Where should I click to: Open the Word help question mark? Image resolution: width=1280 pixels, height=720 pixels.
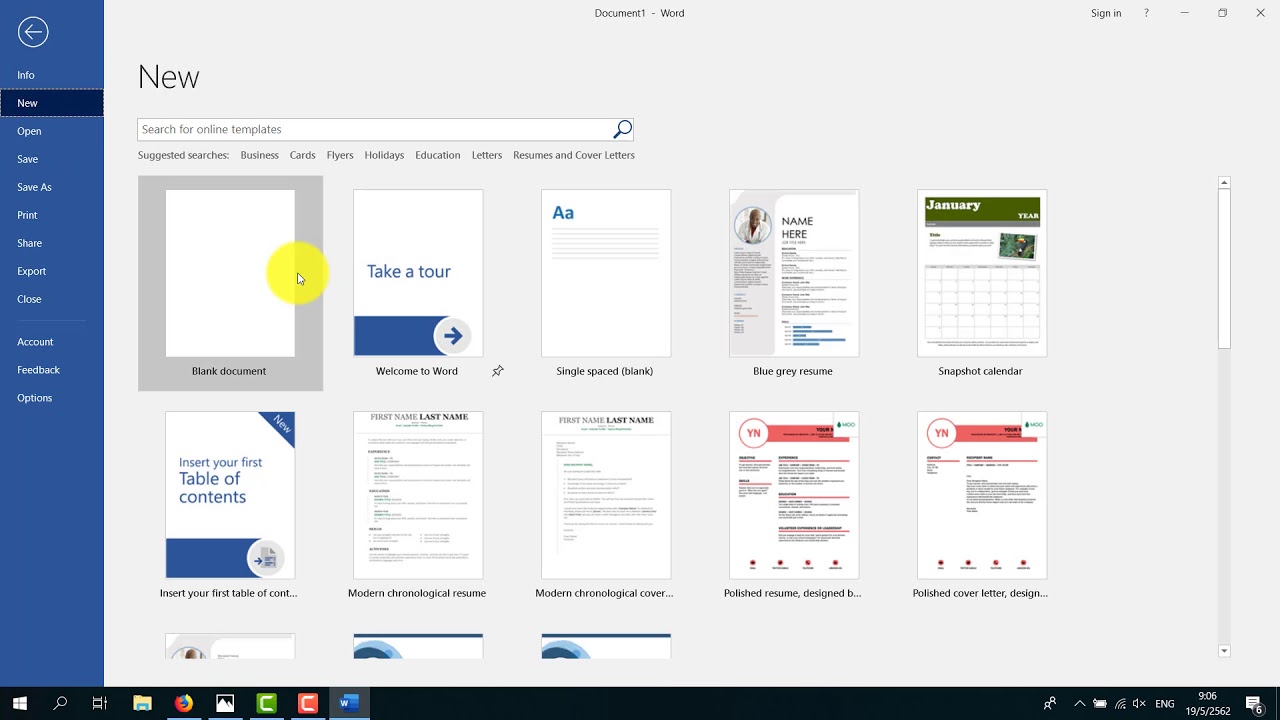(1146, 13)
